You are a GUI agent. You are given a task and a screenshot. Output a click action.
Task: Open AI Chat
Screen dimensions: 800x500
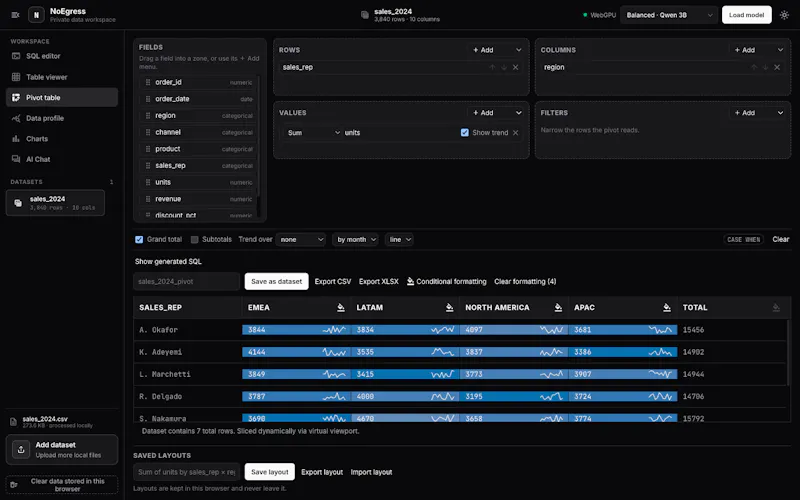click(x=62, y=159)
